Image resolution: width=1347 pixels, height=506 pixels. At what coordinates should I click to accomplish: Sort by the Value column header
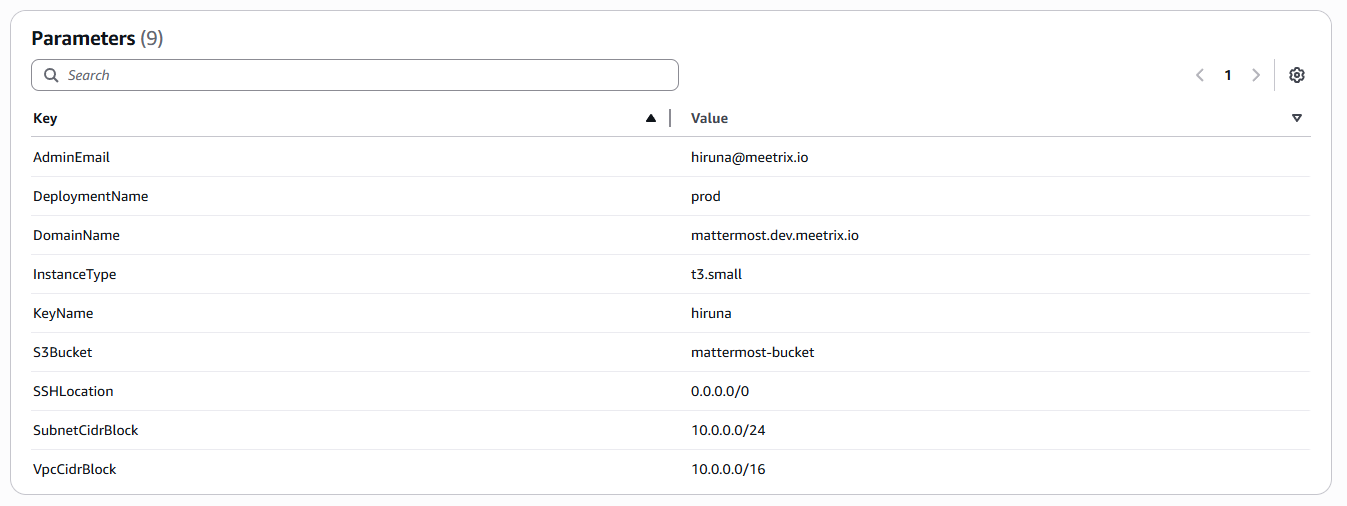pos(709,118)
